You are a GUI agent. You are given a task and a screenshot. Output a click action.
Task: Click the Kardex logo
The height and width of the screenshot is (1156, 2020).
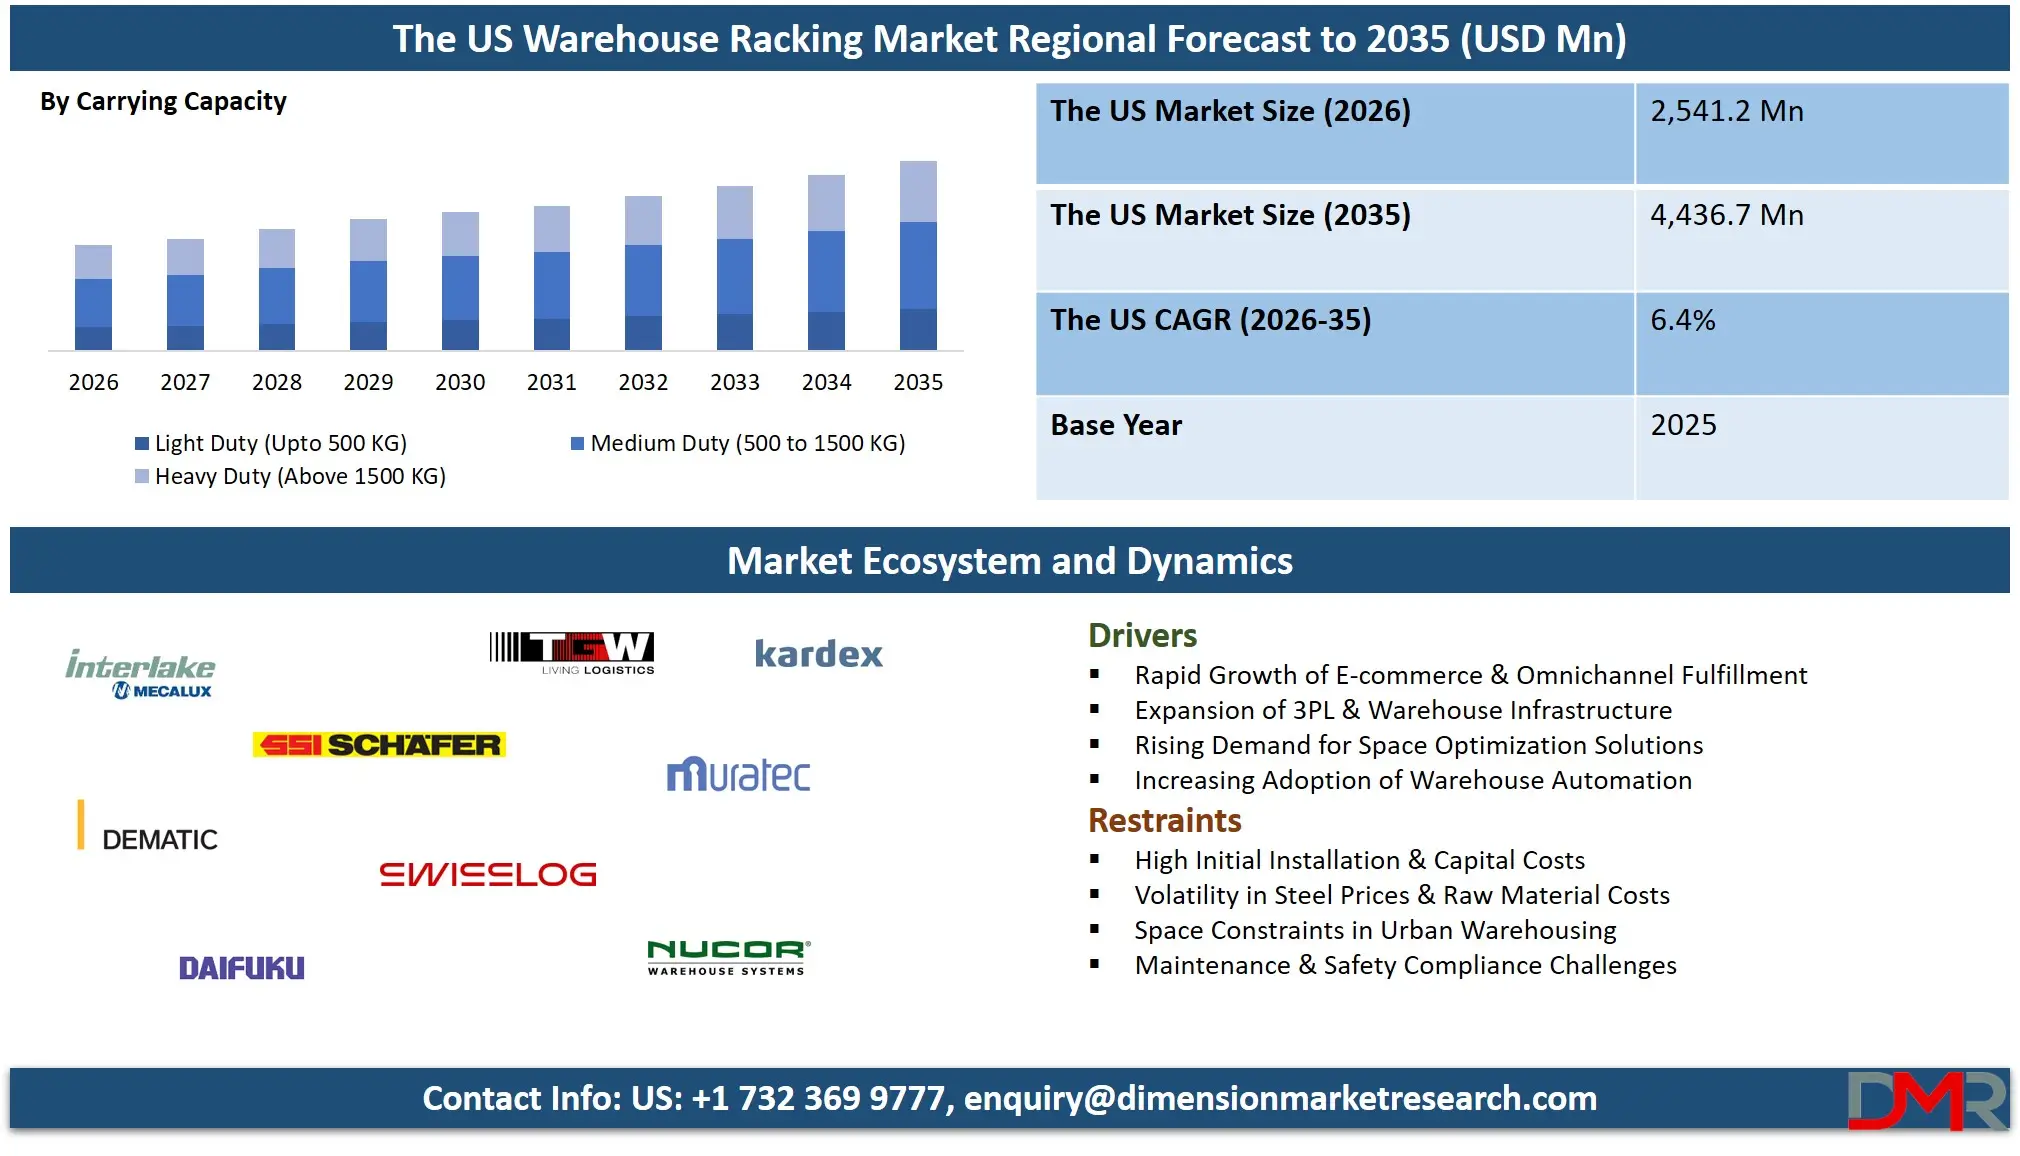(817, 654)
